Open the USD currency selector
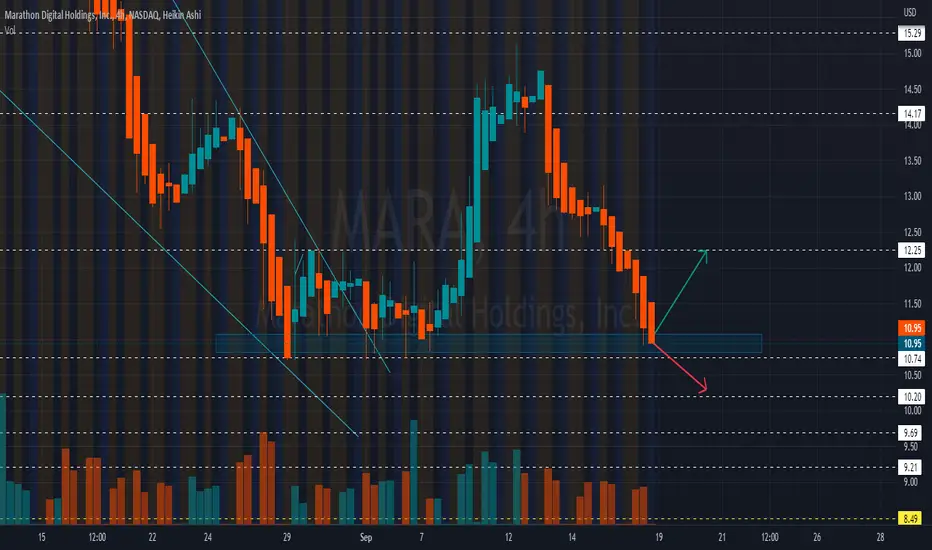This screenshot has width=932, height=550. [x=909, y=12]
